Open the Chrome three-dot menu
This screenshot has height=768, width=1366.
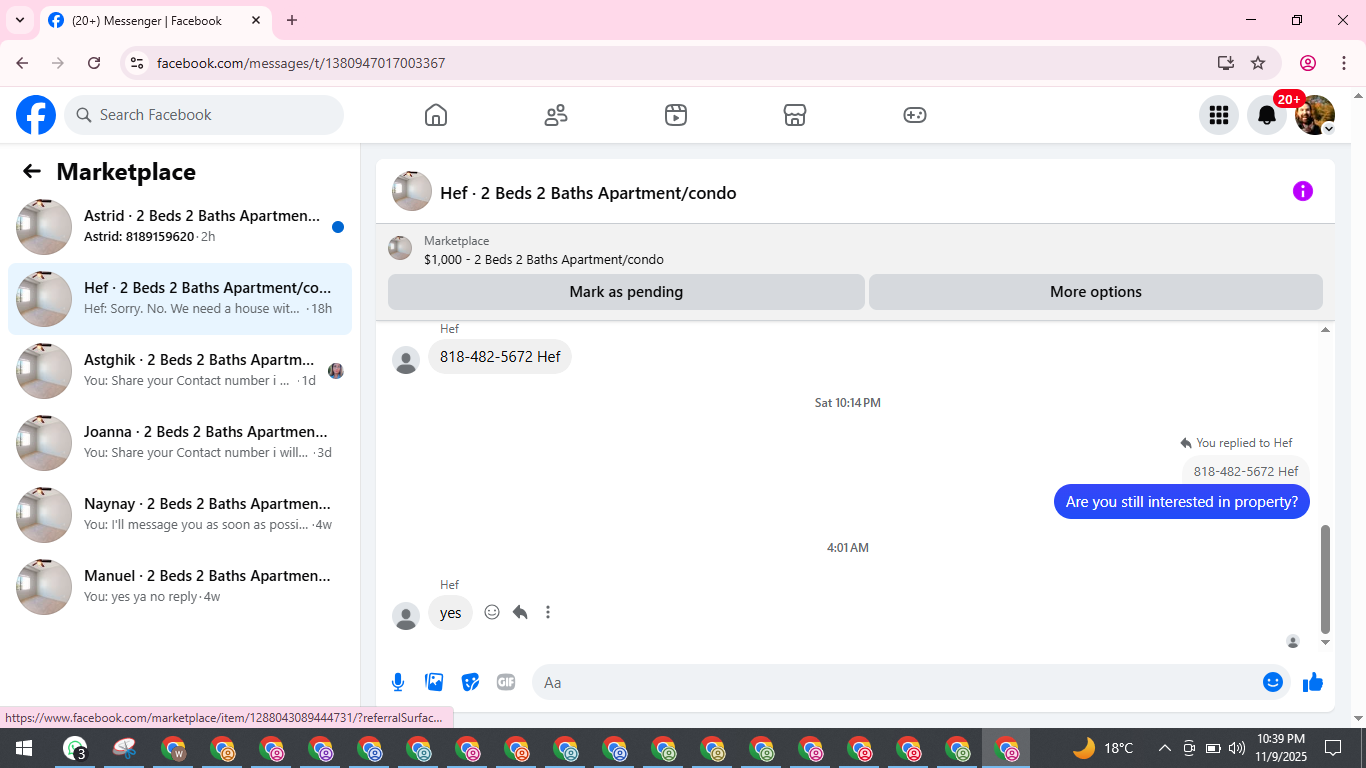tap(1344, 63)
